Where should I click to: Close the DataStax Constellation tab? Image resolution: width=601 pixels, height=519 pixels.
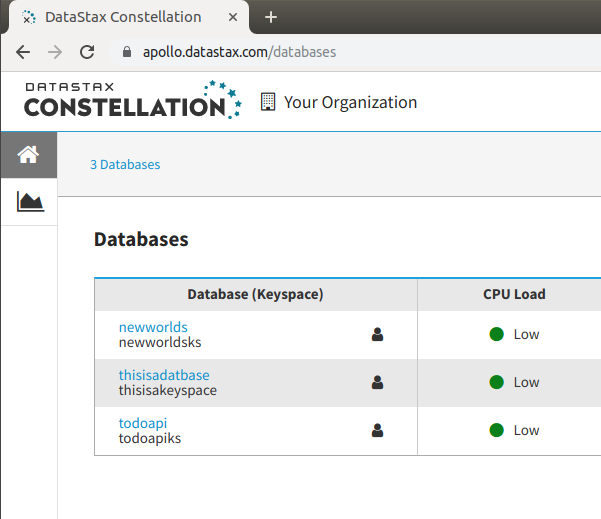tap(233, 17)
